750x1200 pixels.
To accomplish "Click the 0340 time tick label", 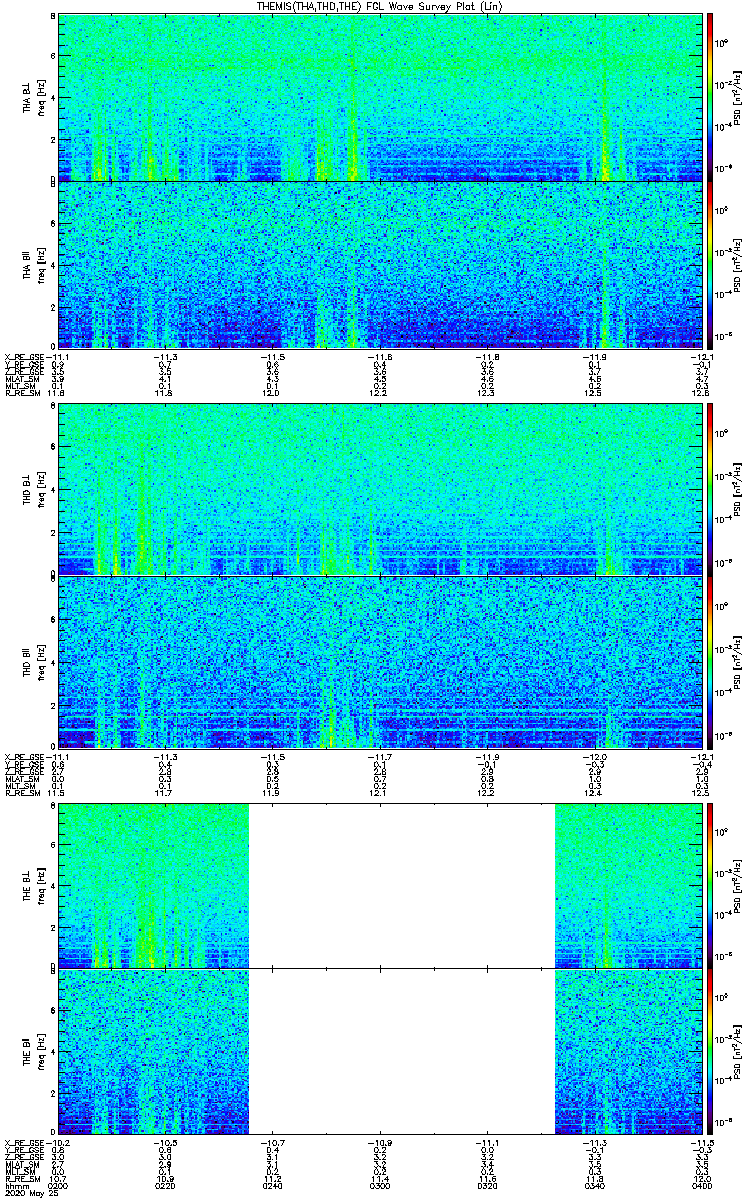I will (594, 1187).
